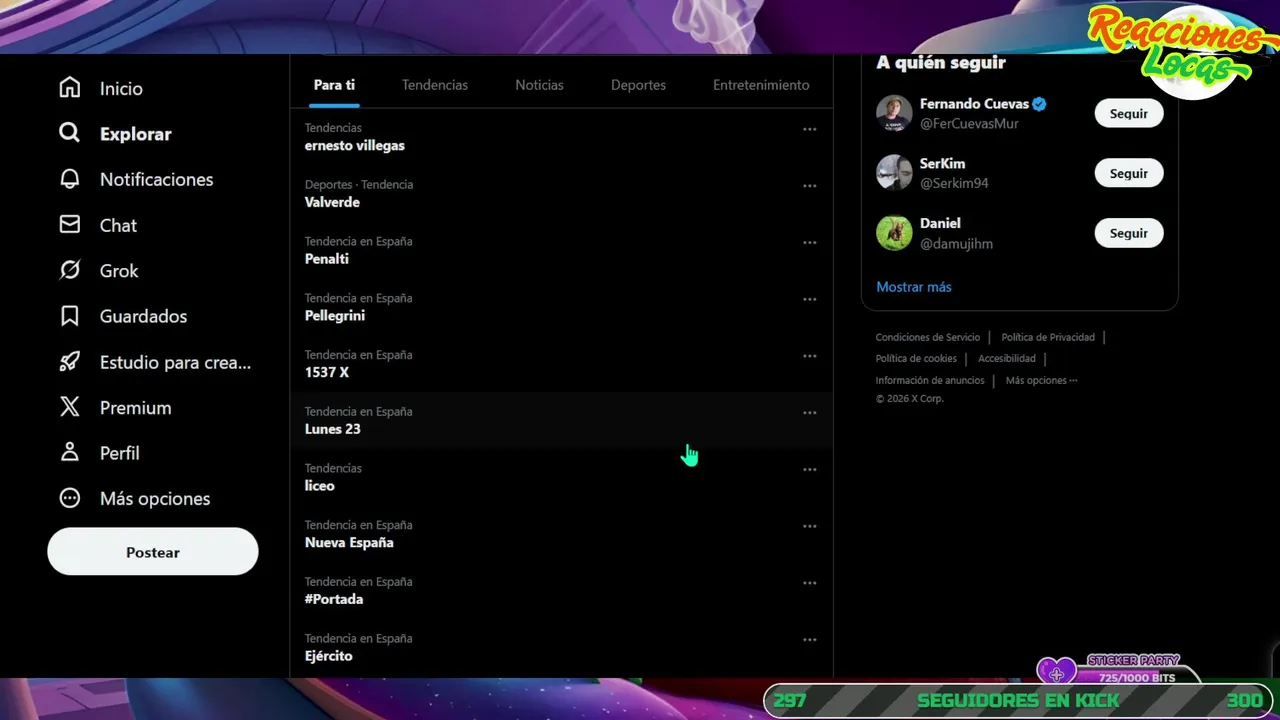Click the Chat envelope icon

[69, 225]
